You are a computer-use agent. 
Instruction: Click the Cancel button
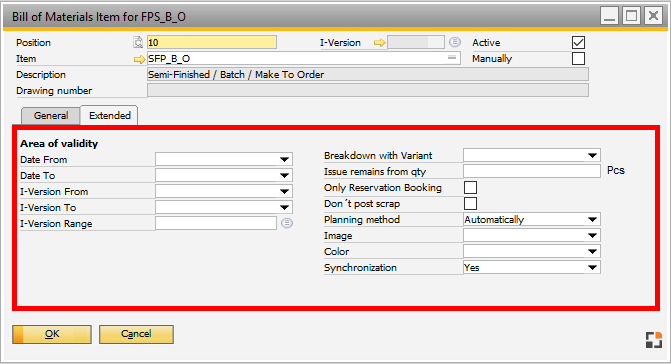click(x=136, y=334)
